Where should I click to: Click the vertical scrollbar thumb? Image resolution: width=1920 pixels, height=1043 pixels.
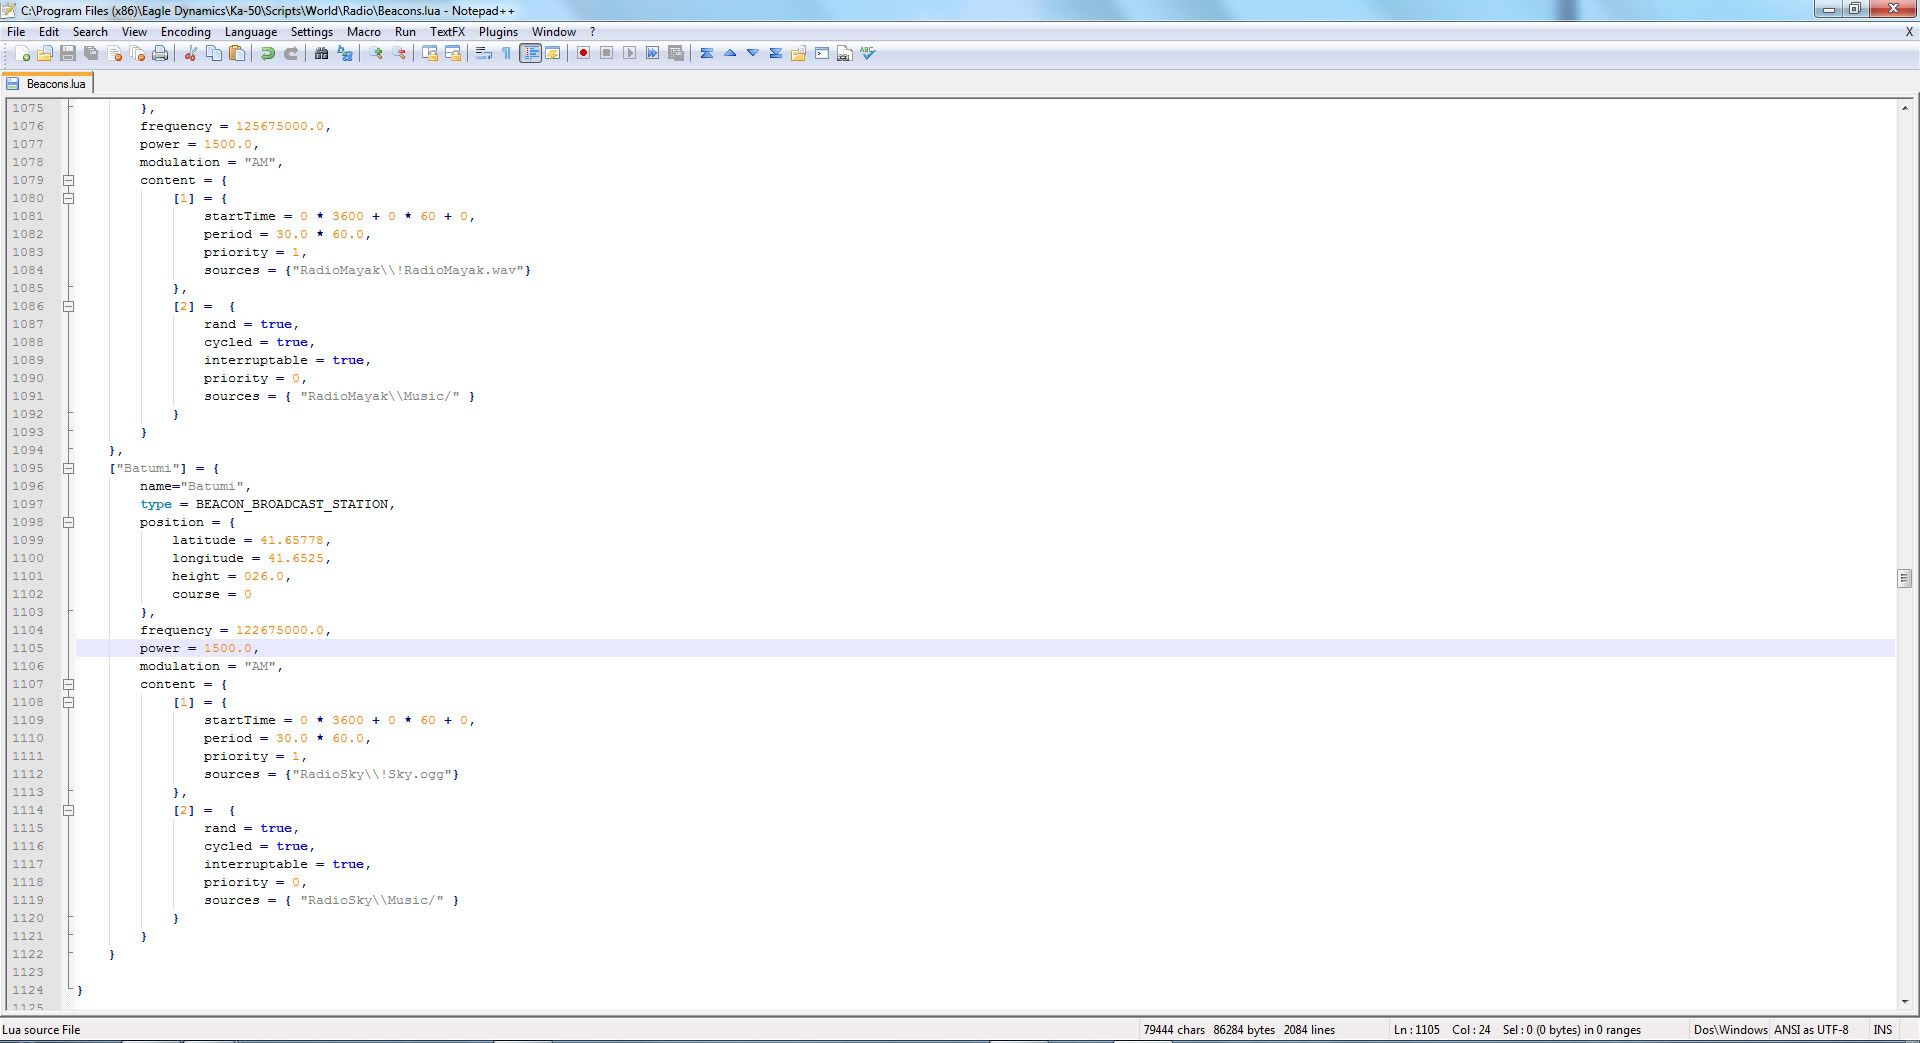1904,578
